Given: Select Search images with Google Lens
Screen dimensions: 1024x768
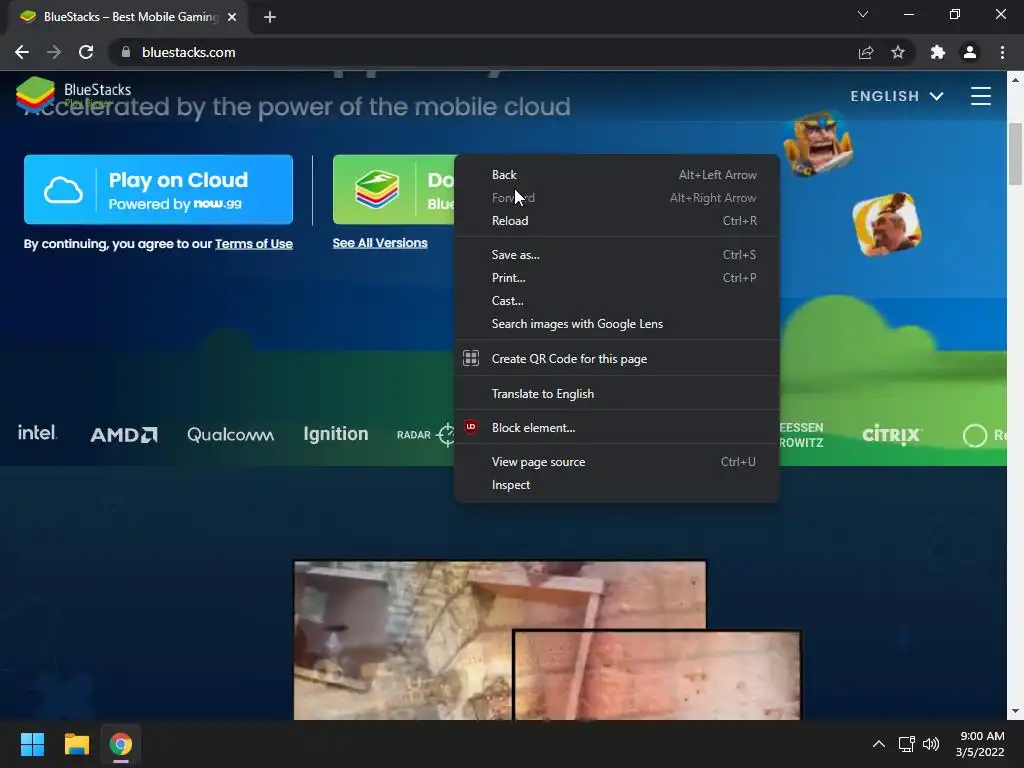Looking at the screenshot, I should point(616,324).
